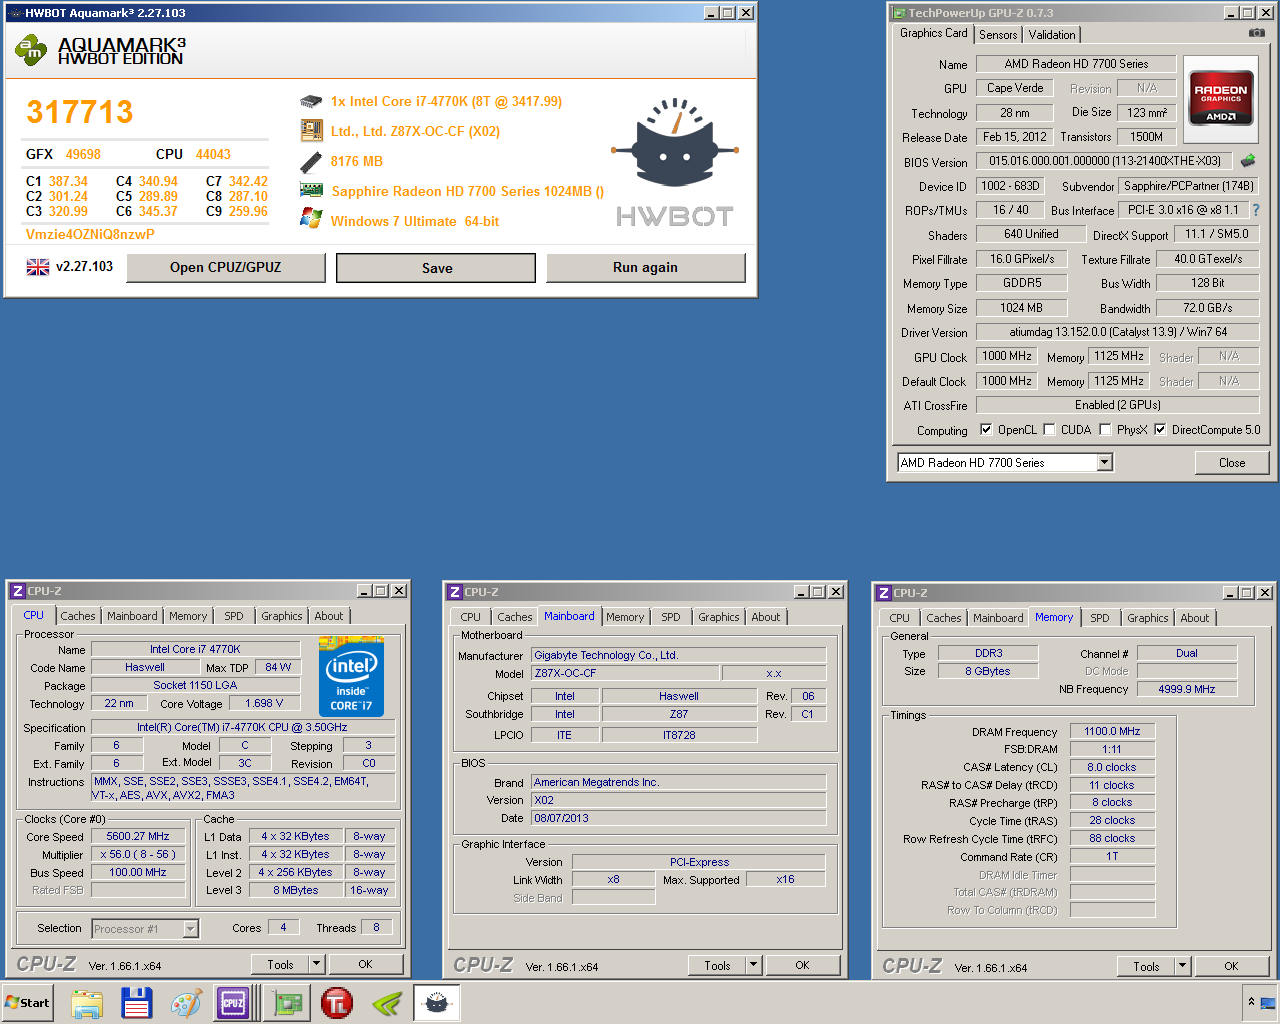This screenshot has height=1024, width=1280.
Task: Click the Start button
Action: [x=27, y=1003]
